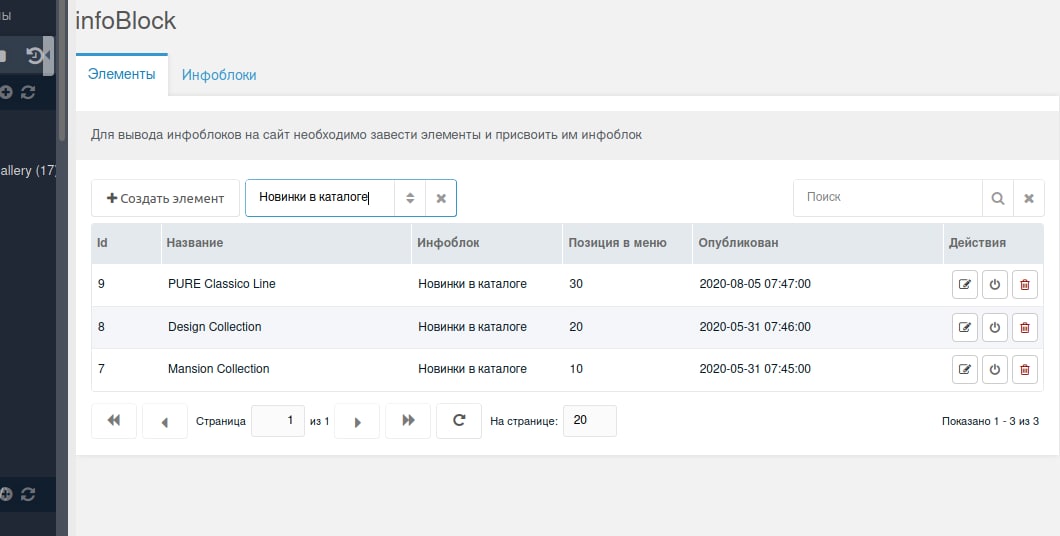Clear the Новинки в каталоге filter

(441, 198)
